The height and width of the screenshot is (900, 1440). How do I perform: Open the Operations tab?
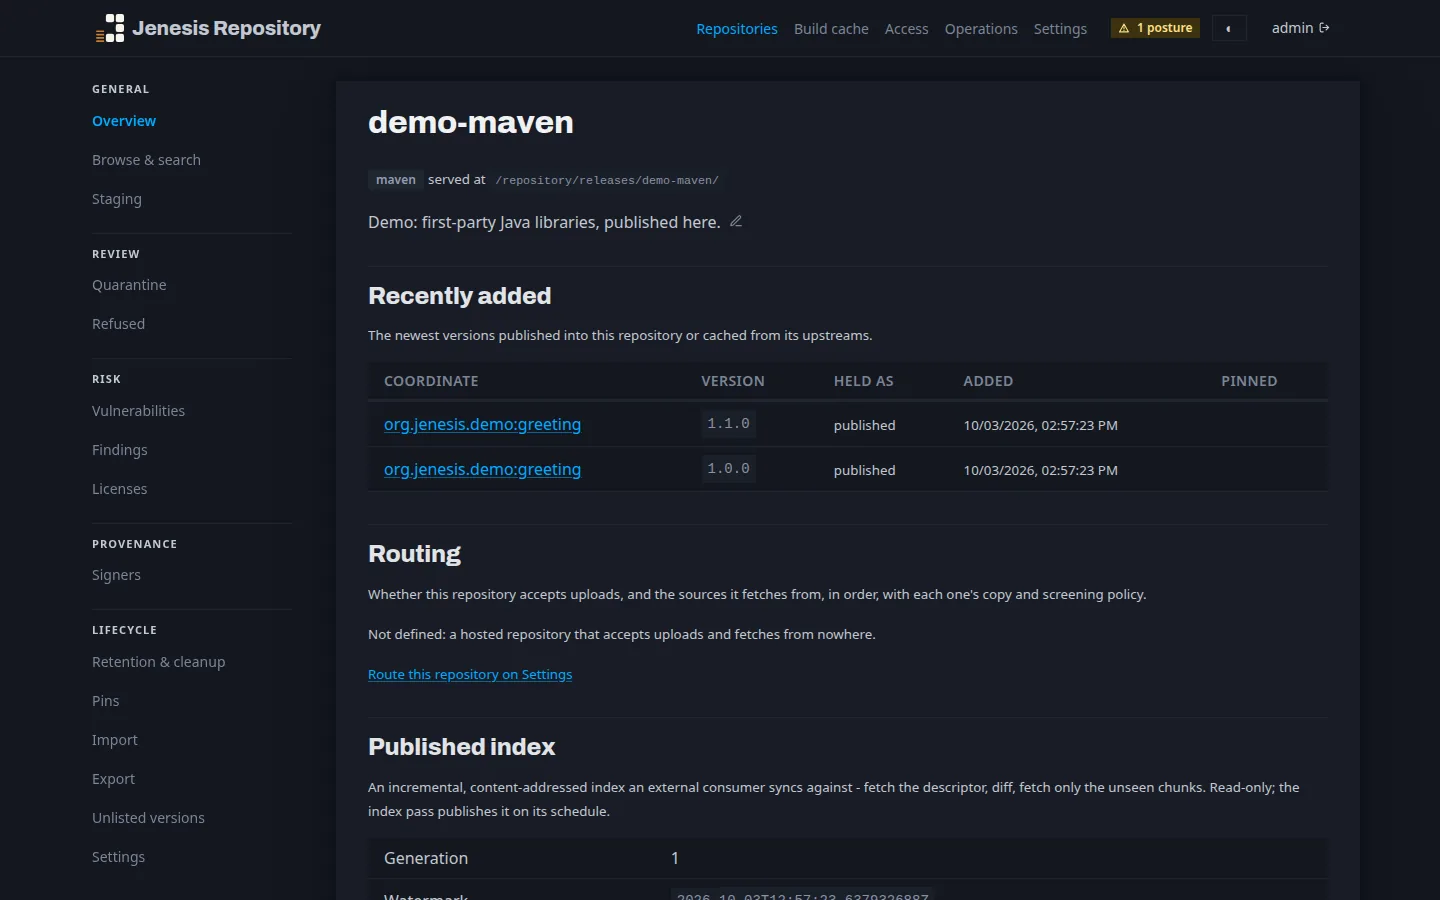981,29
